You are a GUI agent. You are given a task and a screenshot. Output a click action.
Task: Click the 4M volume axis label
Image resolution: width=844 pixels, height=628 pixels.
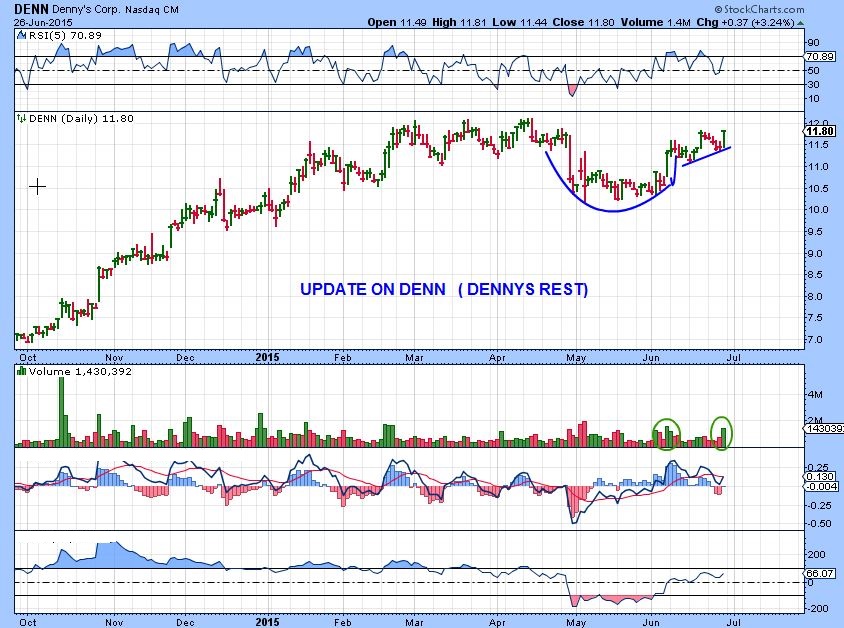tap(815, 395)
